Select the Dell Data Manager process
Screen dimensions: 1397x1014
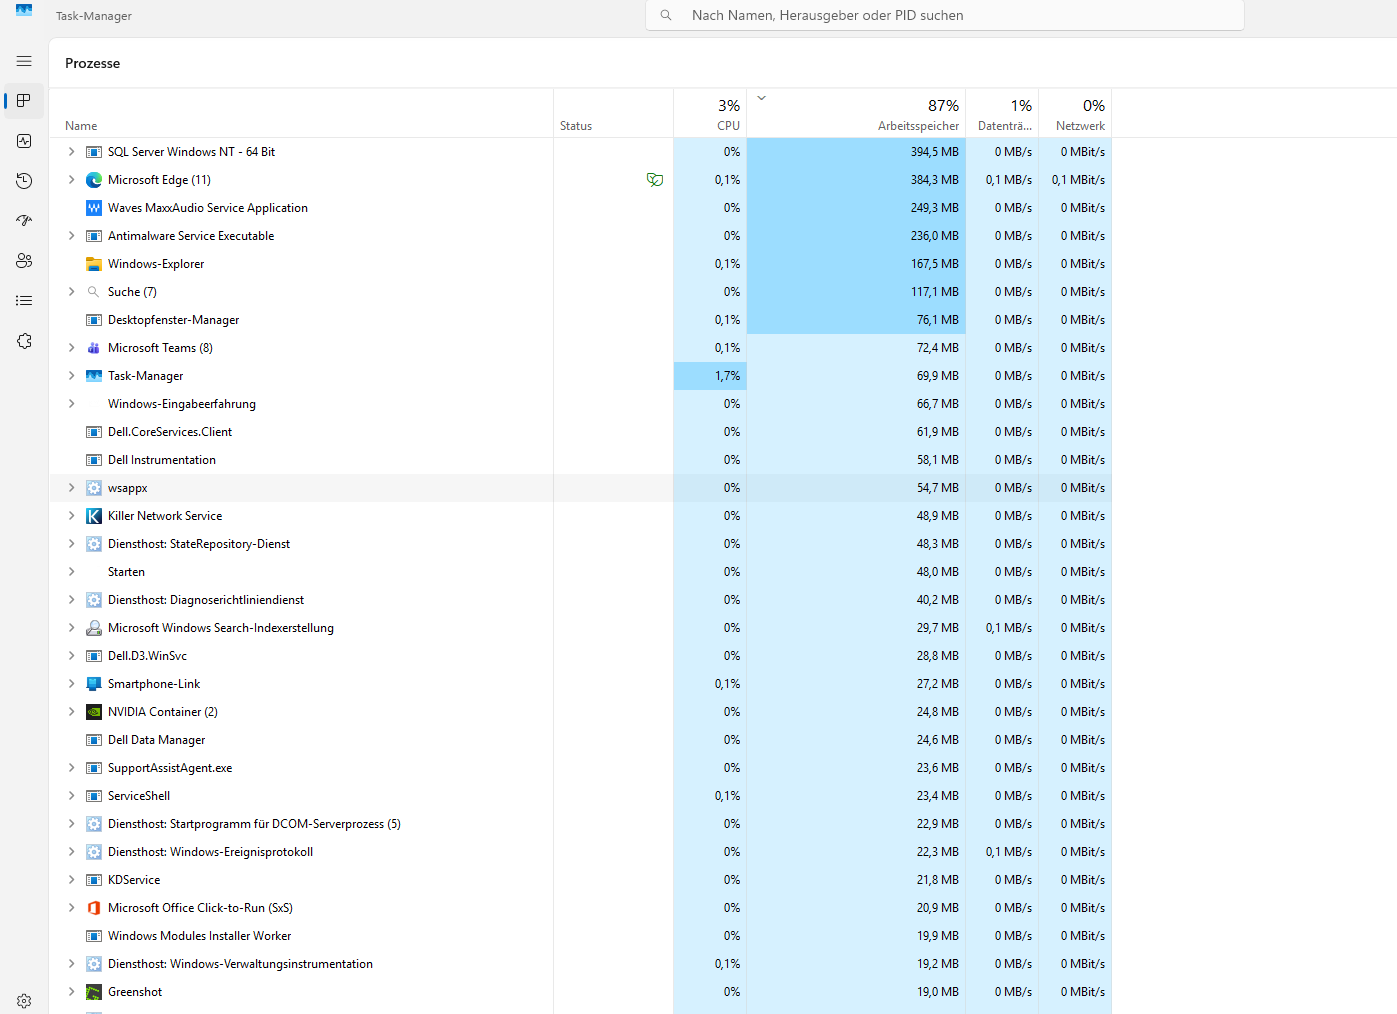click(580, 740)
